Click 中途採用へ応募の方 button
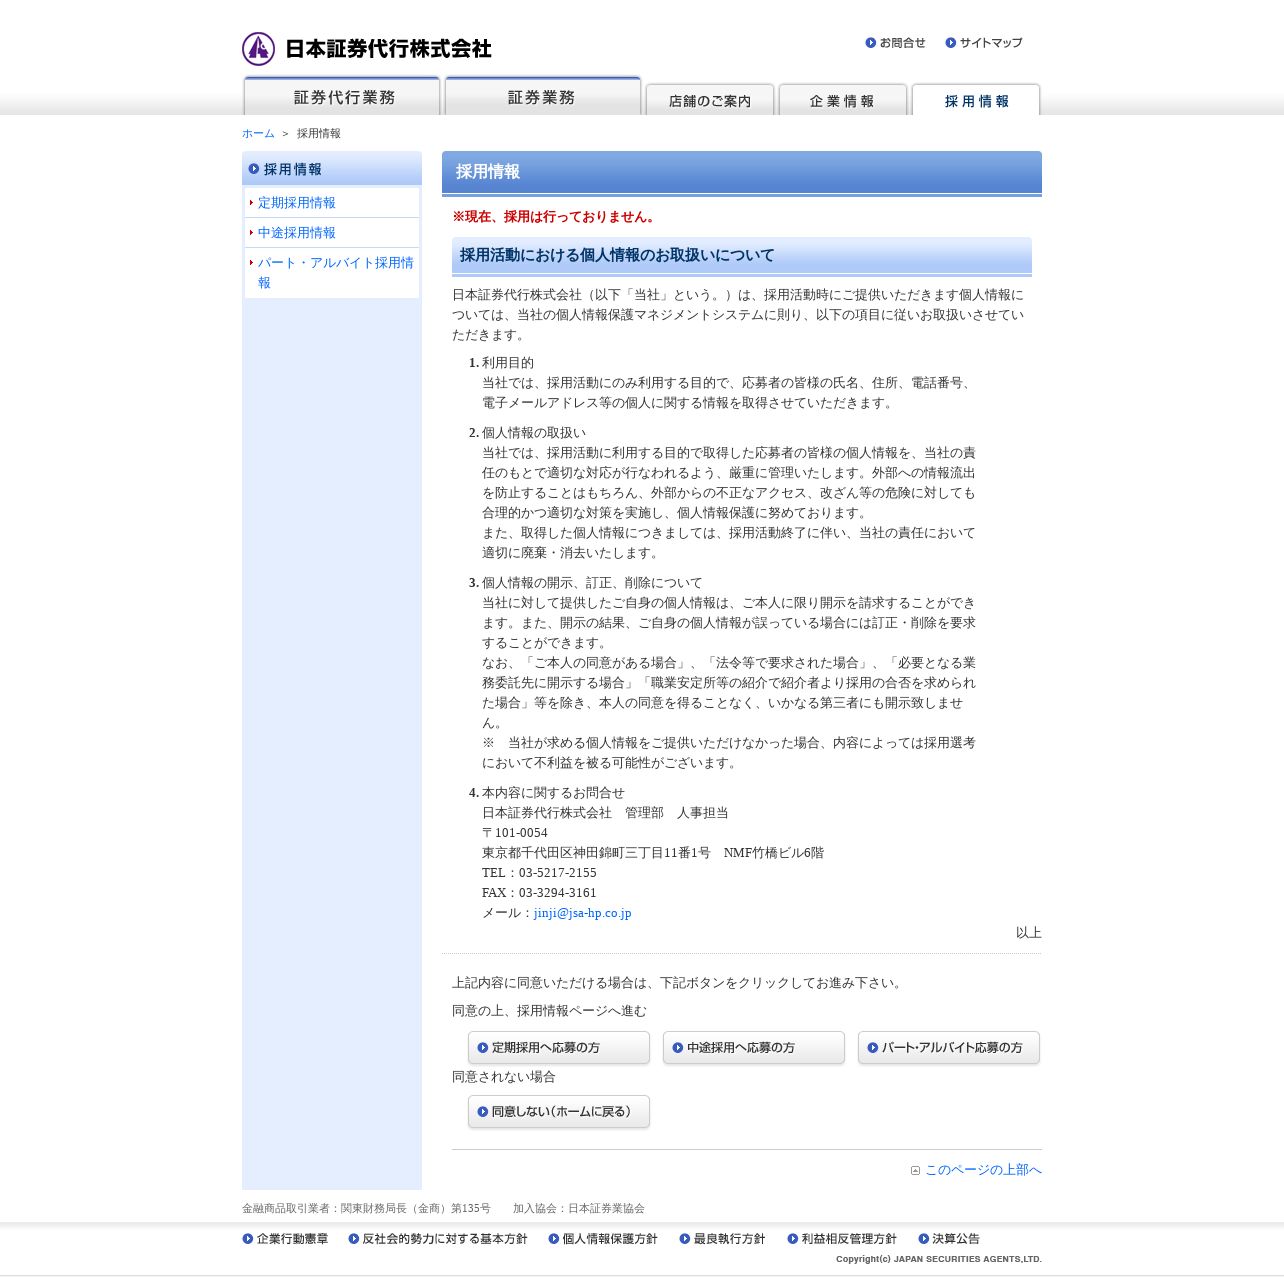Viewport: 1284px width, 1277px height. [x=754, y=1048]
